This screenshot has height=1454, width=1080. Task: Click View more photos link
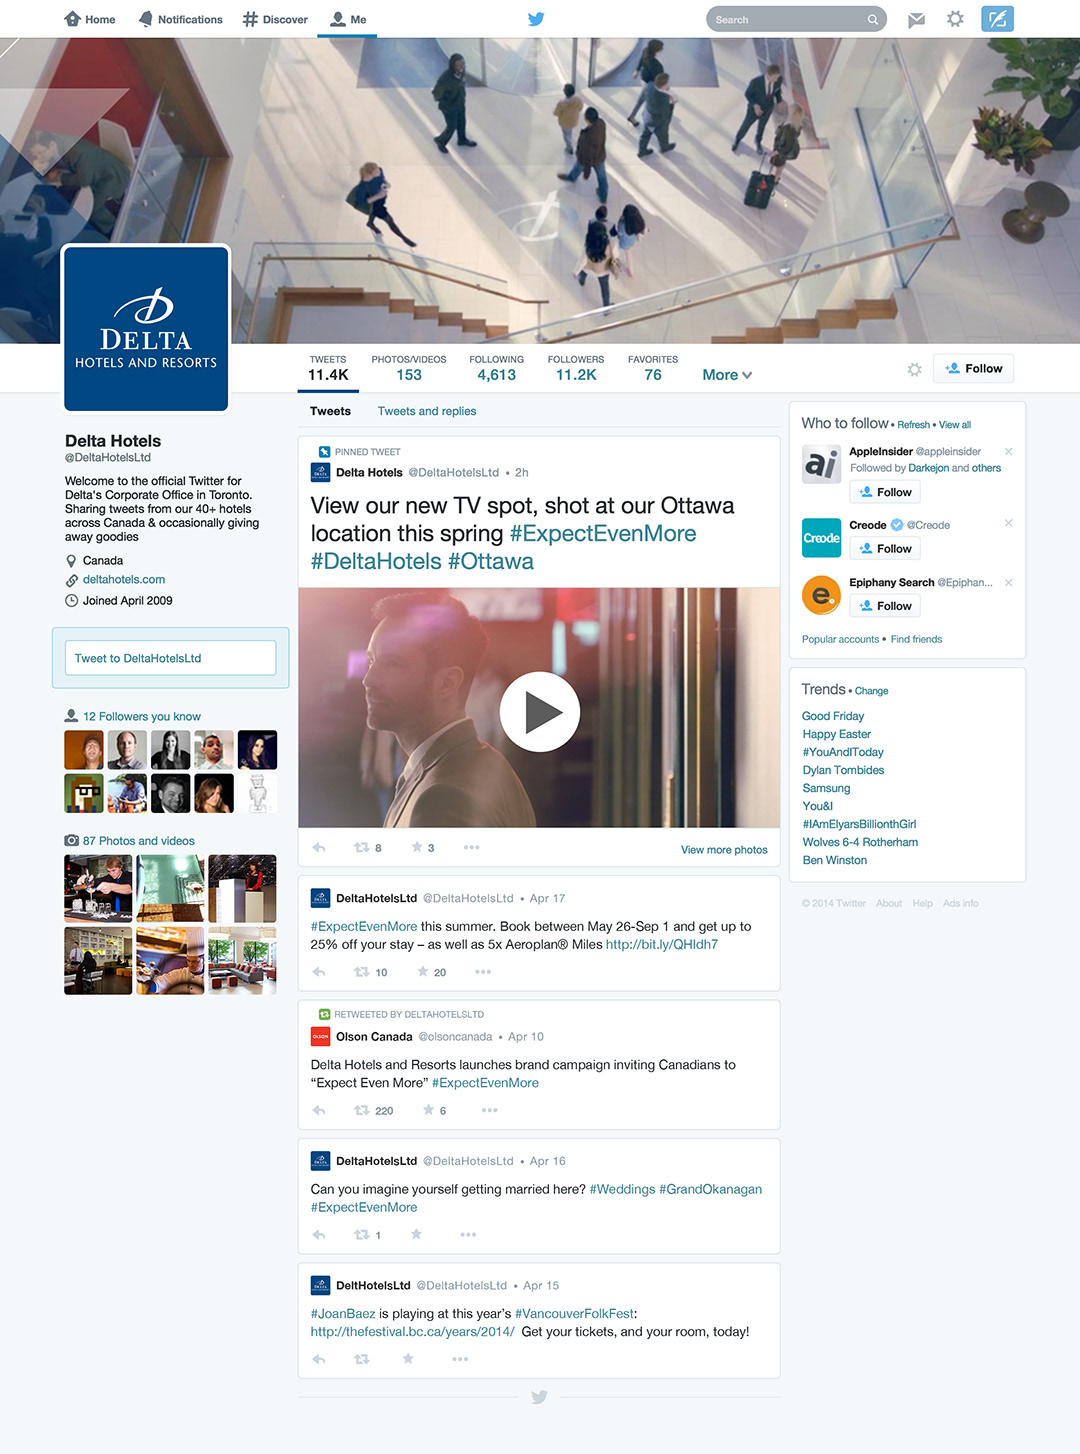[724, 850]
